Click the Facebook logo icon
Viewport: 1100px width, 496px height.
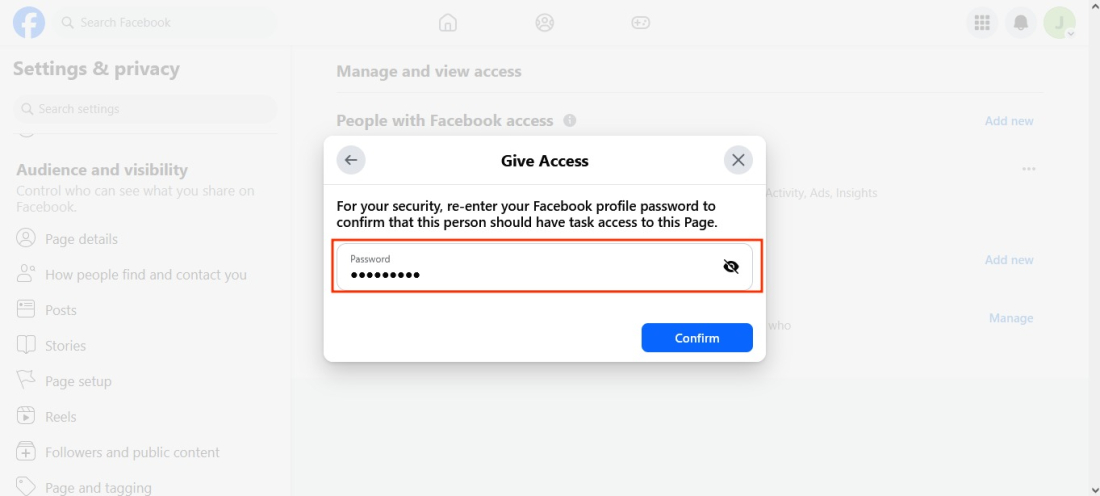[29, 22]
